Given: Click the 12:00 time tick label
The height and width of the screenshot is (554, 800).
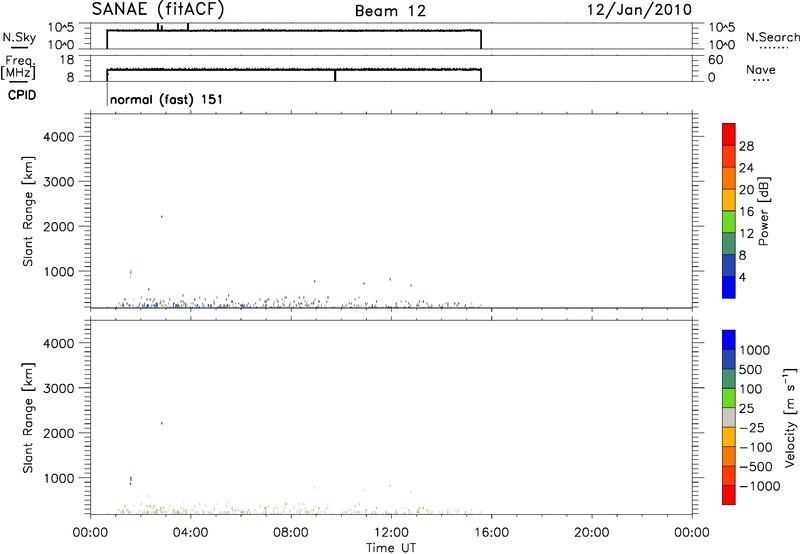Looking at the screenshot, I should [391, 533].
